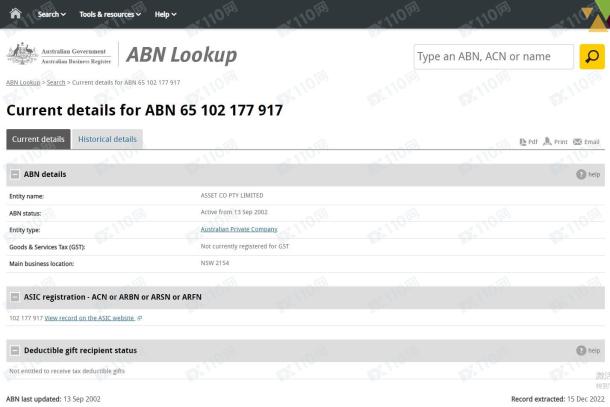Select the ABN last updated date
Screen dimensions: 610x407
click(82, 399)
